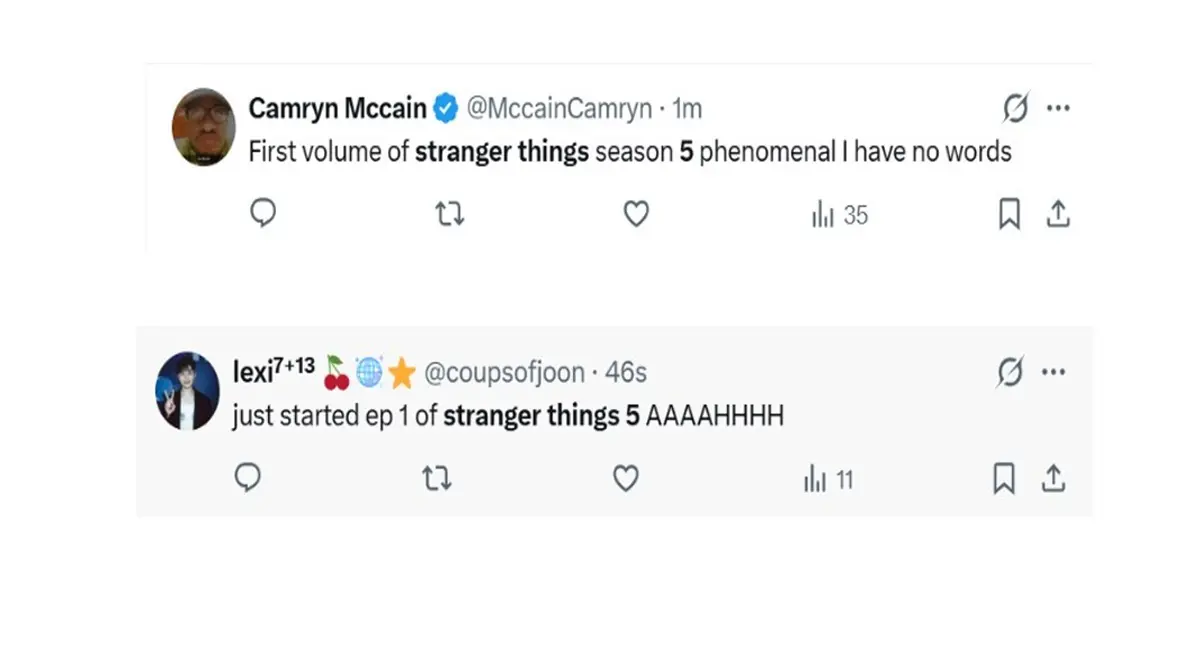Bookmark Camryn Mccain's tweet

[x=1009, y=214]
